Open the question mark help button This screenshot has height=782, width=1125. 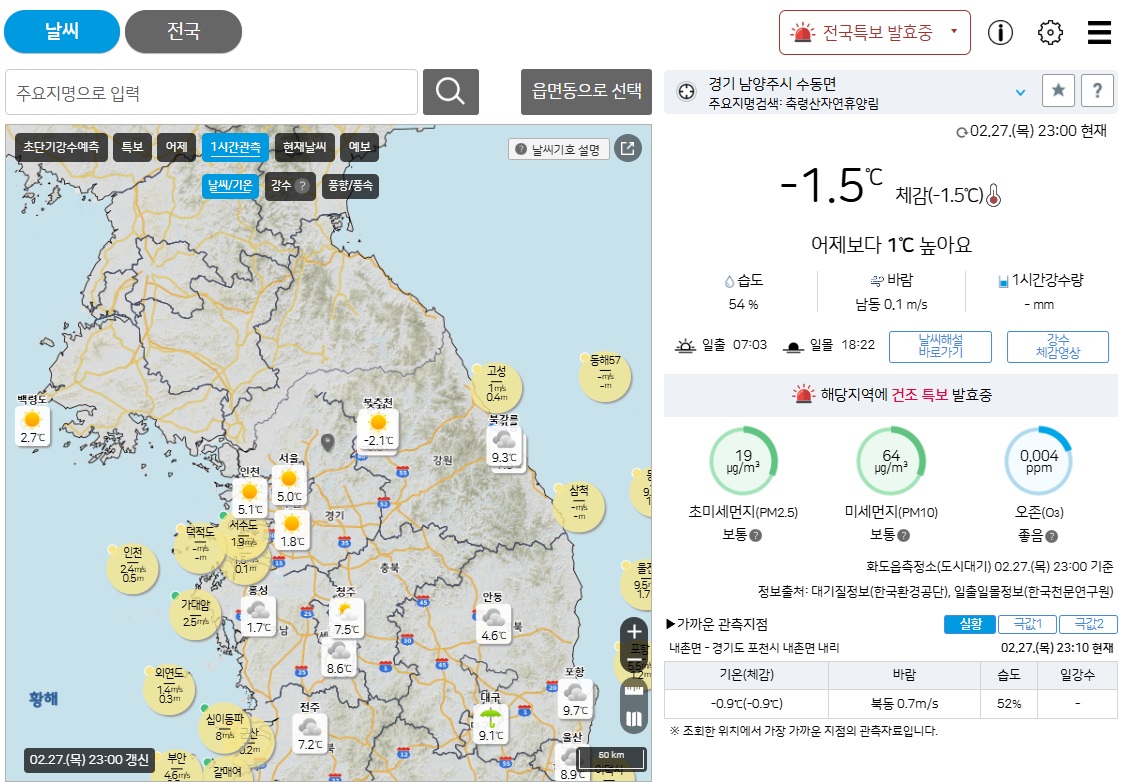1098,90
